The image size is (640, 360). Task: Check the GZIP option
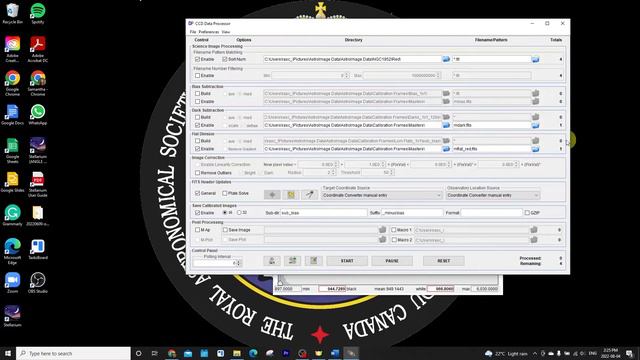(527, 213)
